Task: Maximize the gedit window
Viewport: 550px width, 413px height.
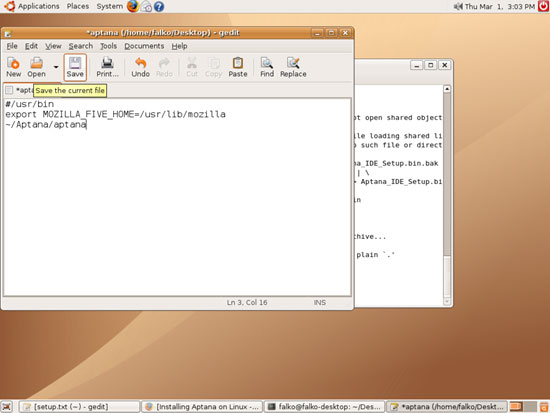Action: [331, 33]
